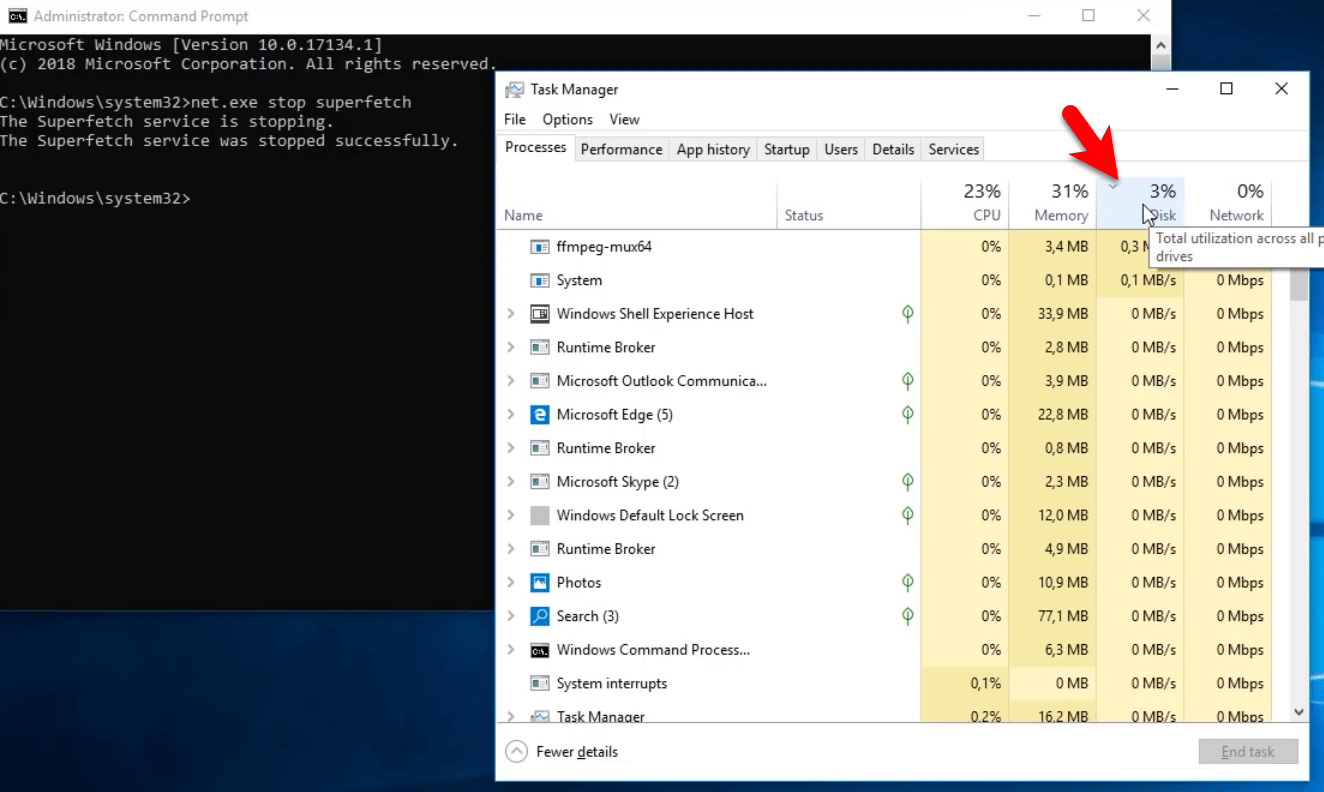Expand the Microsoft Outlook Communica... group
The width and height of the screenshot is (1324, 792).
(511, 381)
